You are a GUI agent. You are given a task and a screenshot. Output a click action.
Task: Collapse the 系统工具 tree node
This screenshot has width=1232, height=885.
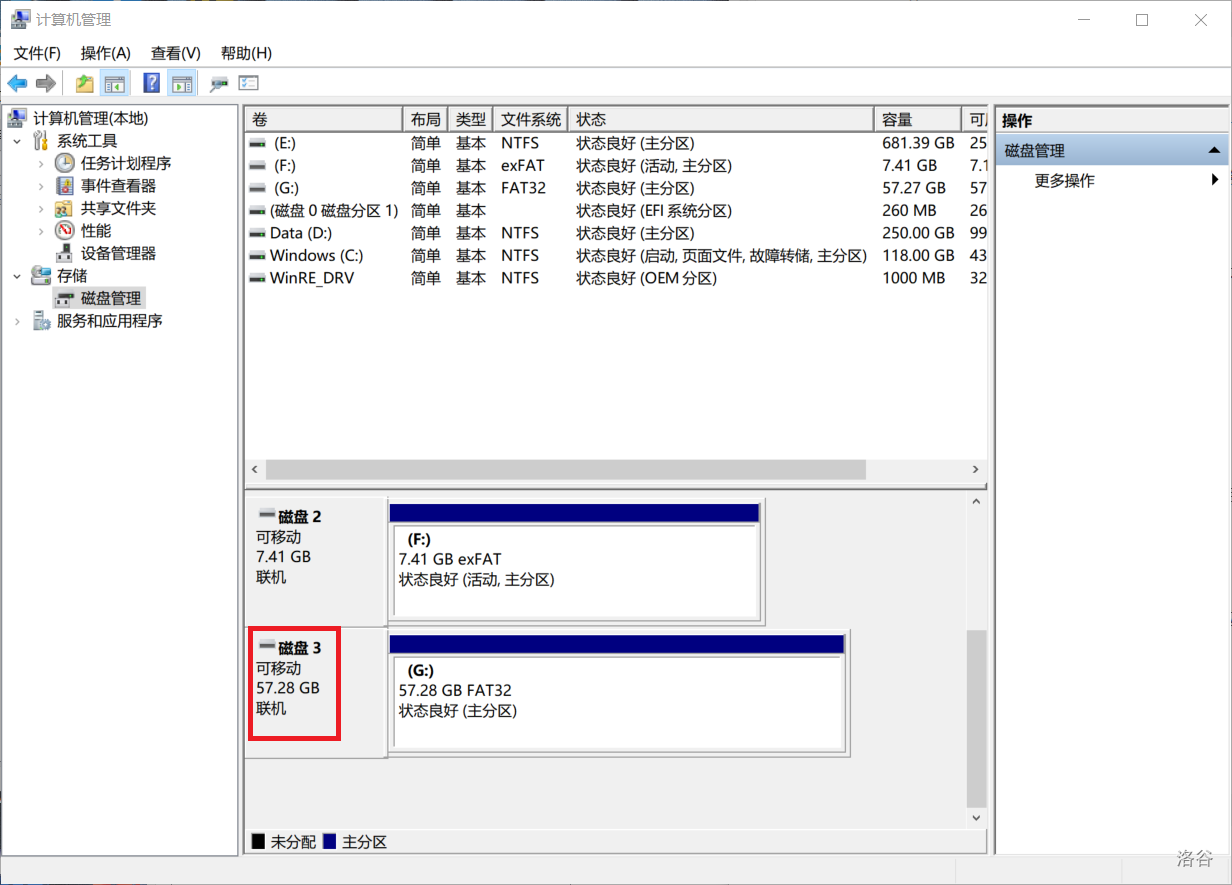[17, 141]
